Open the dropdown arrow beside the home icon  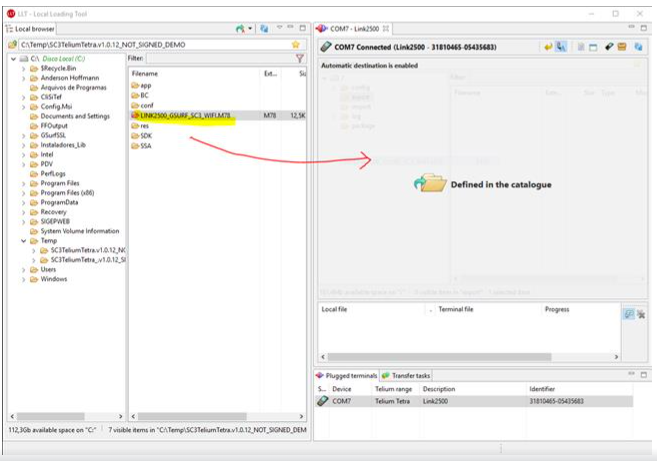pos(250,29)
